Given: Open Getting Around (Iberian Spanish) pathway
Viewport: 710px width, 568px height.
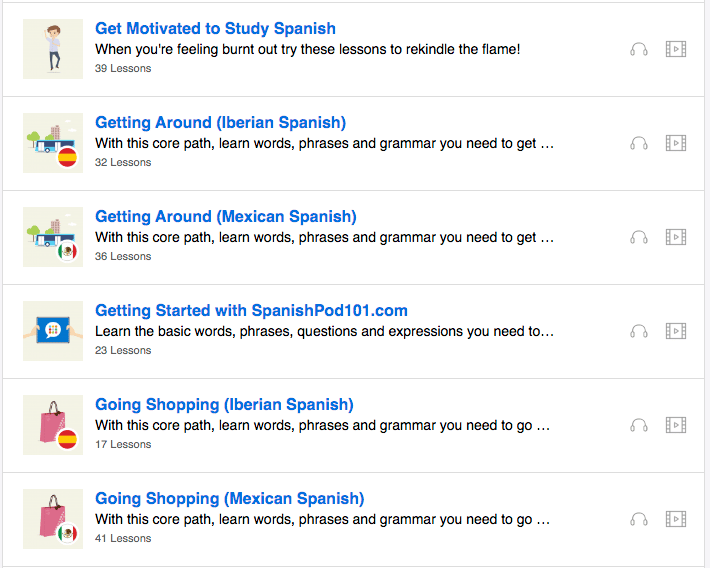Looking at the screenshot, I should tap(220, 123).
